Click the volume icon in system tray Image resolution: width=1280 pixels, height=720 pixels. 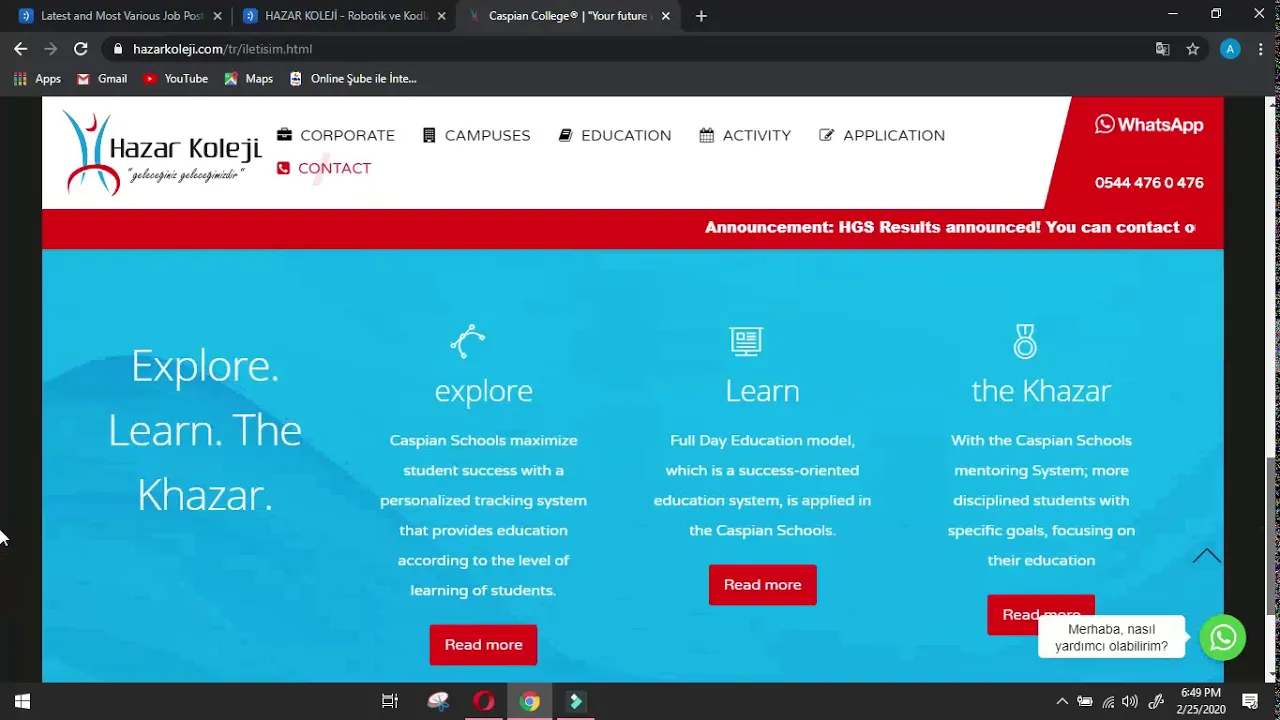pos(1130,701)
